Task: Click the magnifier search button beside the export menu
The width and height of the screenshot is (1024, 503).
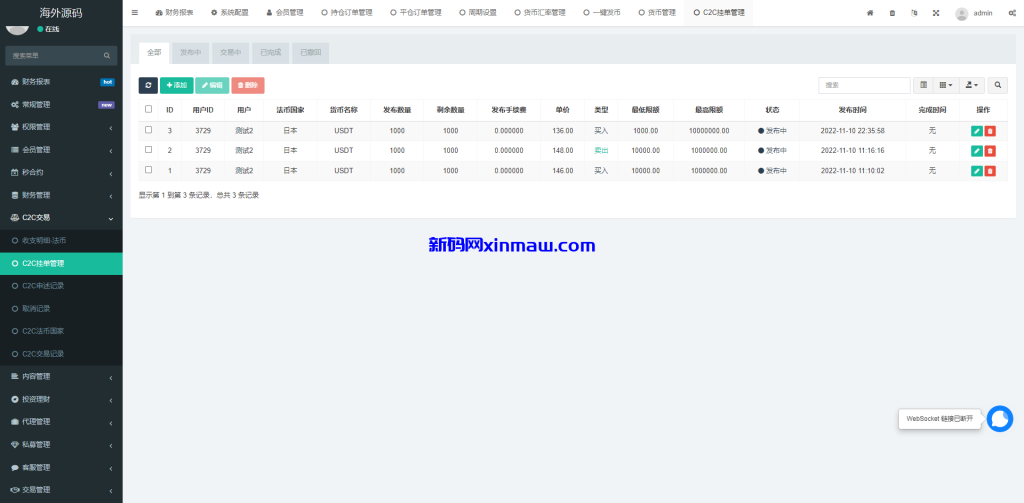Action: [x=997, y=85]
